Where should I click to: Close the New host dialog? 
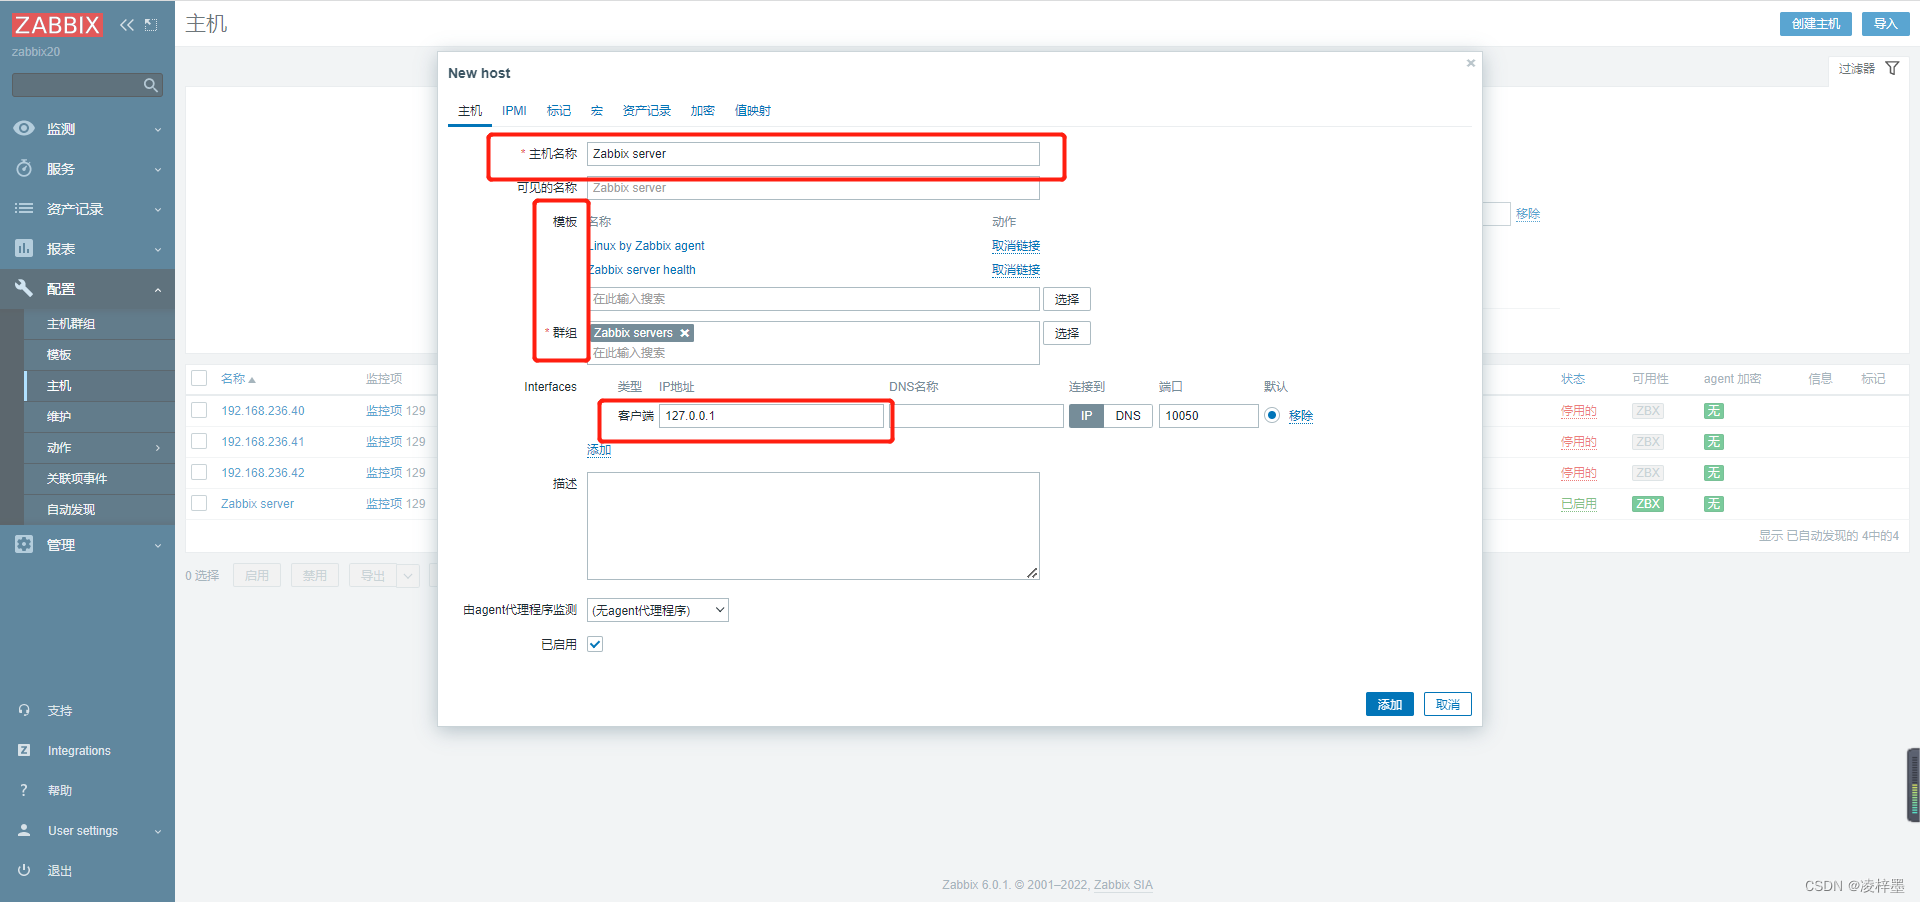(x=1471, y=63)
